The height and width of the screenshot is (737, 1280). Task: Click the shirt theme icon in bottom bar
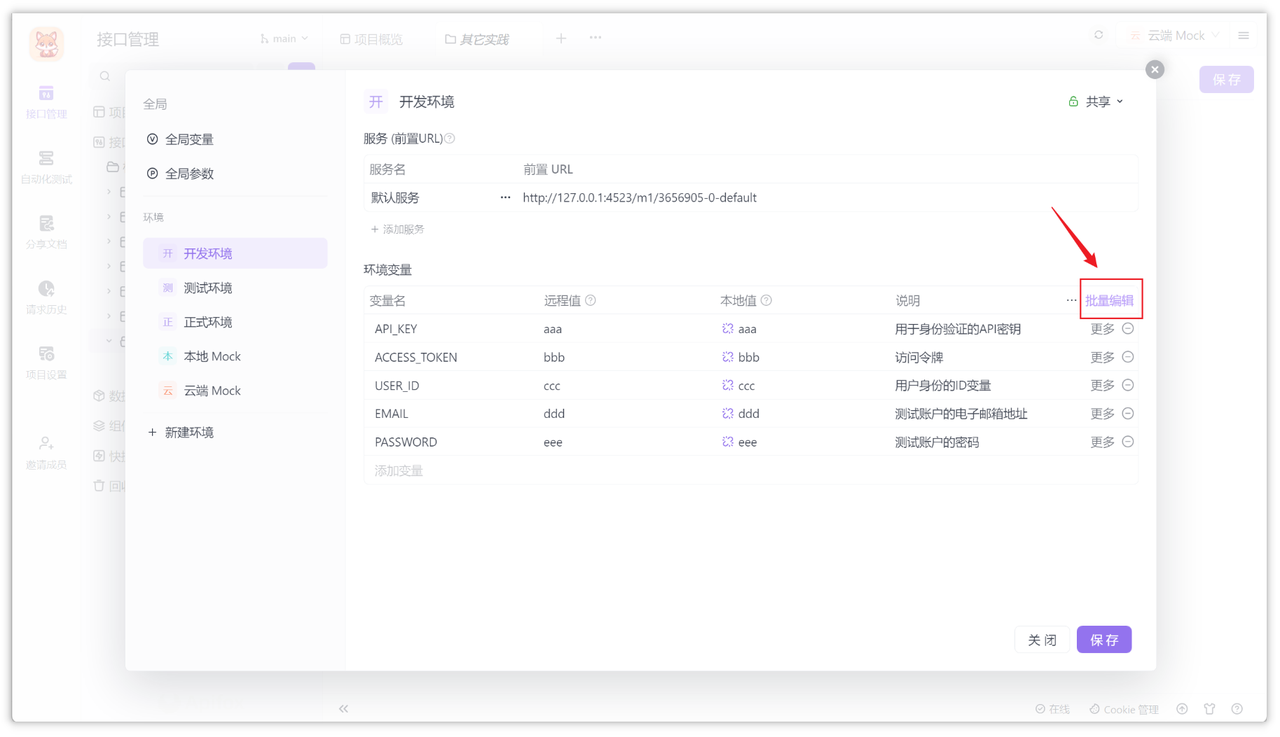[1210, 709]
